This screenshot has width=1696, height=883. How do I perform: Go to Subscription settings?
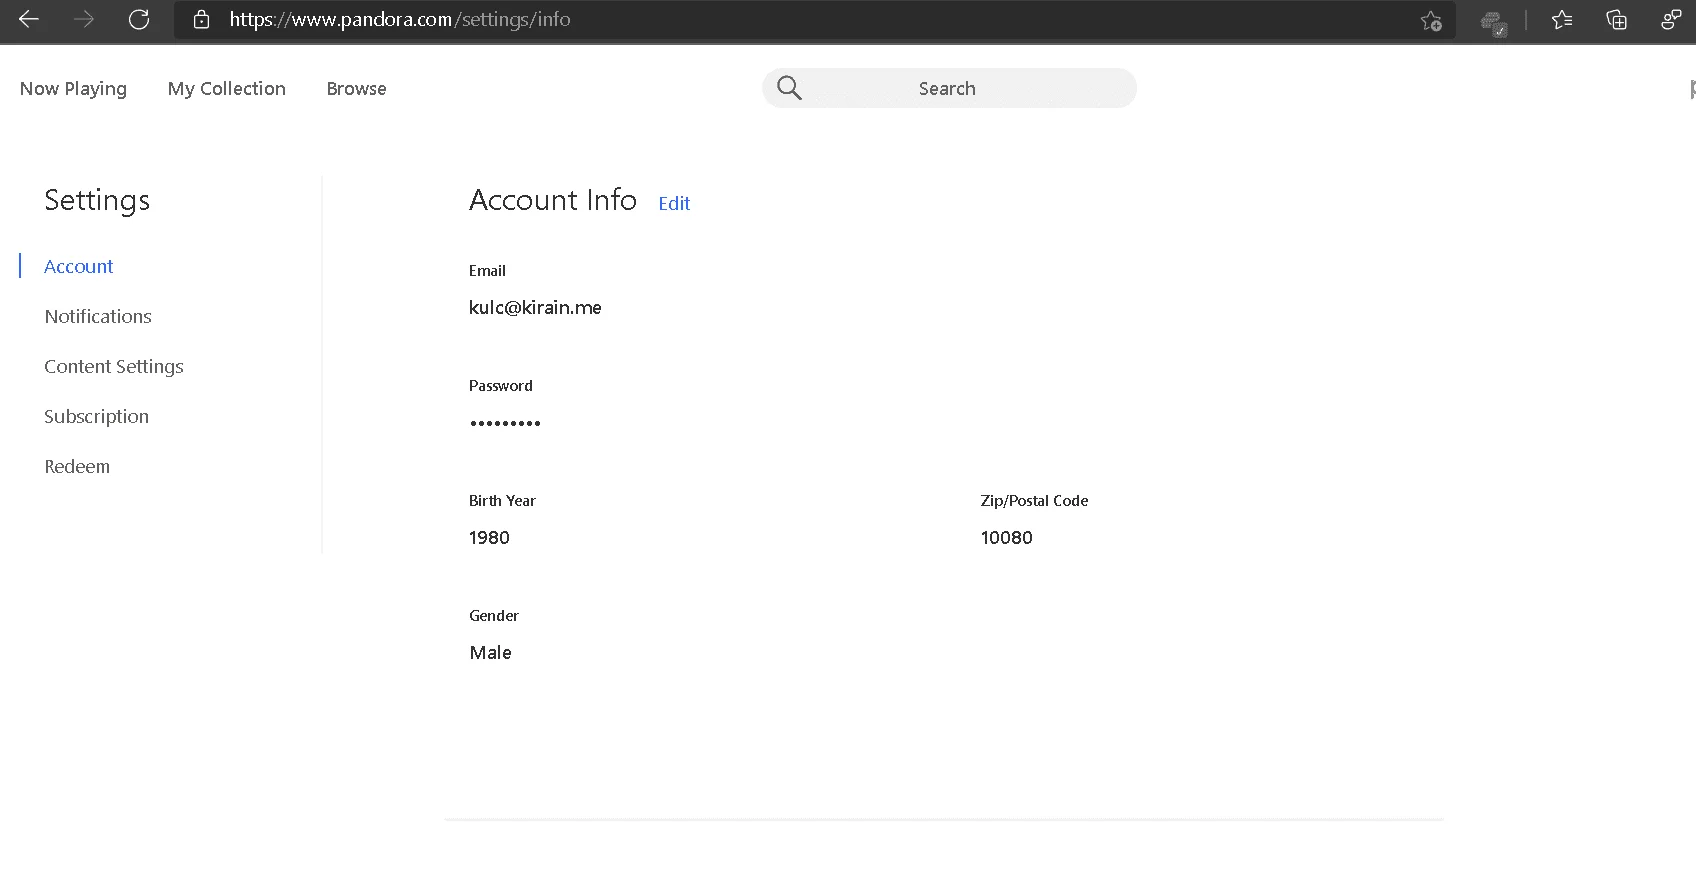96,416
